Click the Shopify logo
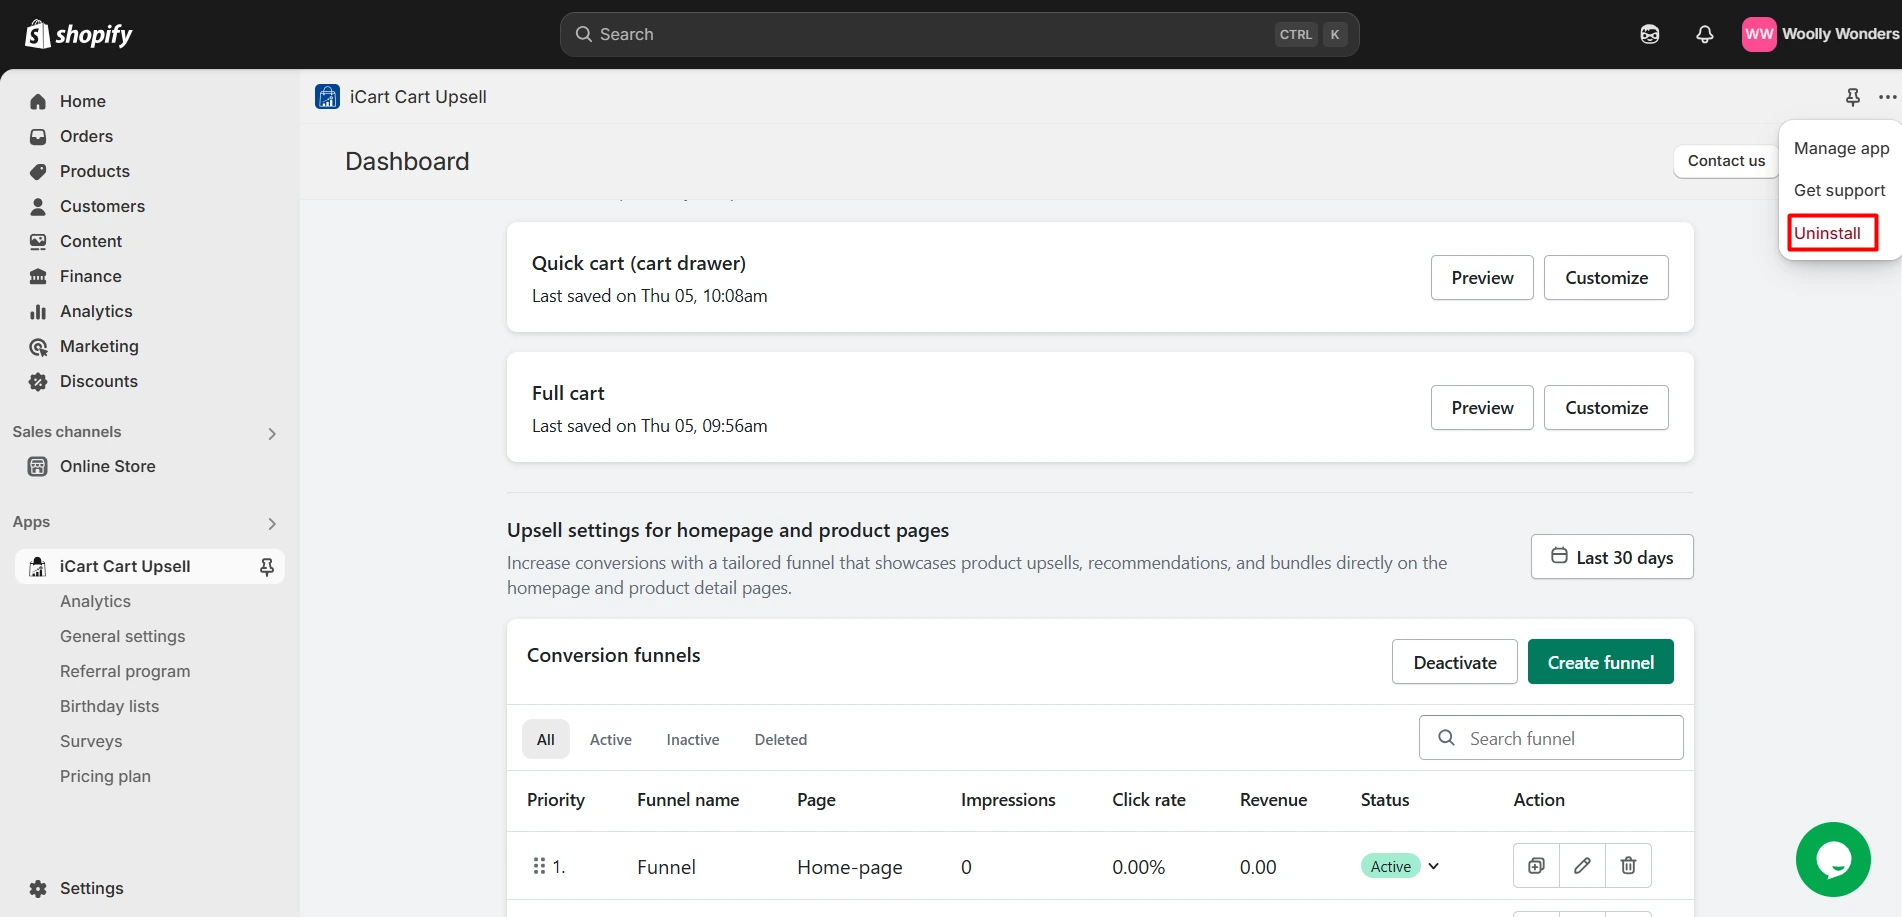This screenshot has width=1902, height=917. (78, 34)
